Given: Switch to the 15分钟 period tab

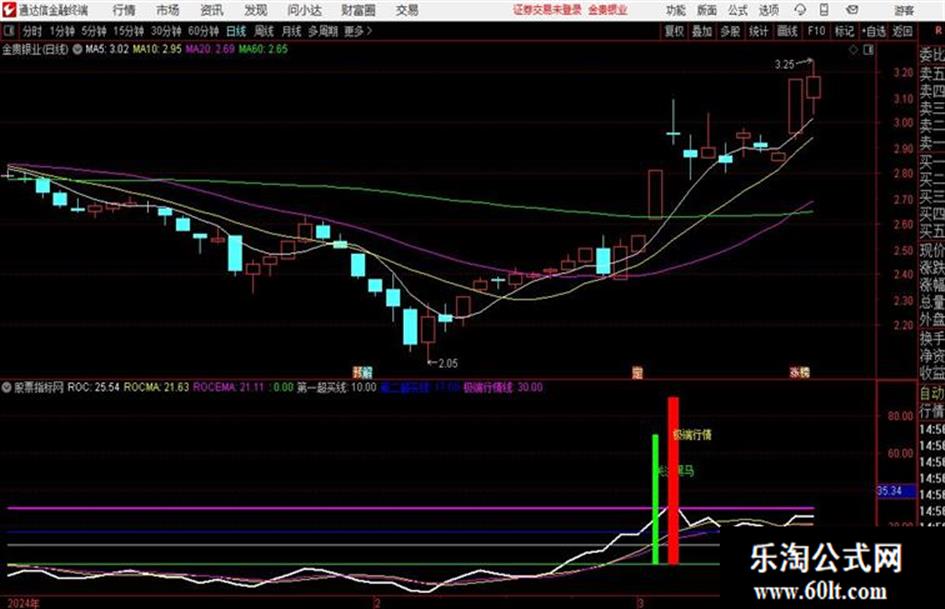Looking at the screenshot, I should [x=128, y=31].
